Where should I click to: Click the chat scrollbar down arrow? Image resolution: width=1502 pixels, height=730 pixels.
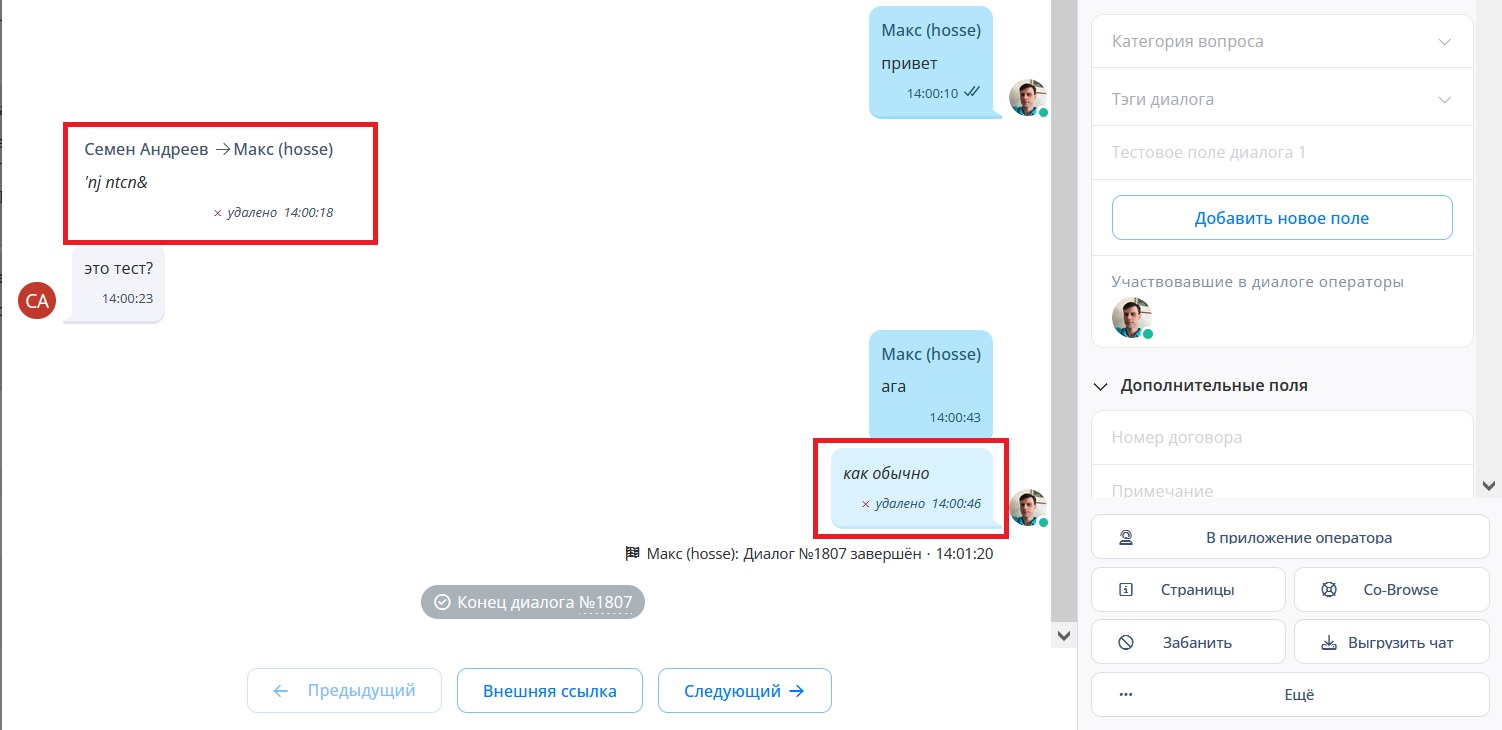[x=1063, y=635]
